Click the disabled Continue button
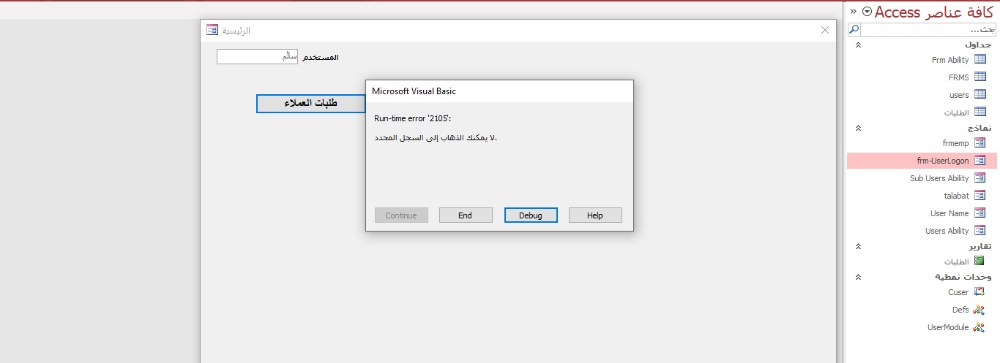This screenshot has width=1000, height=363. pos(401,215)
